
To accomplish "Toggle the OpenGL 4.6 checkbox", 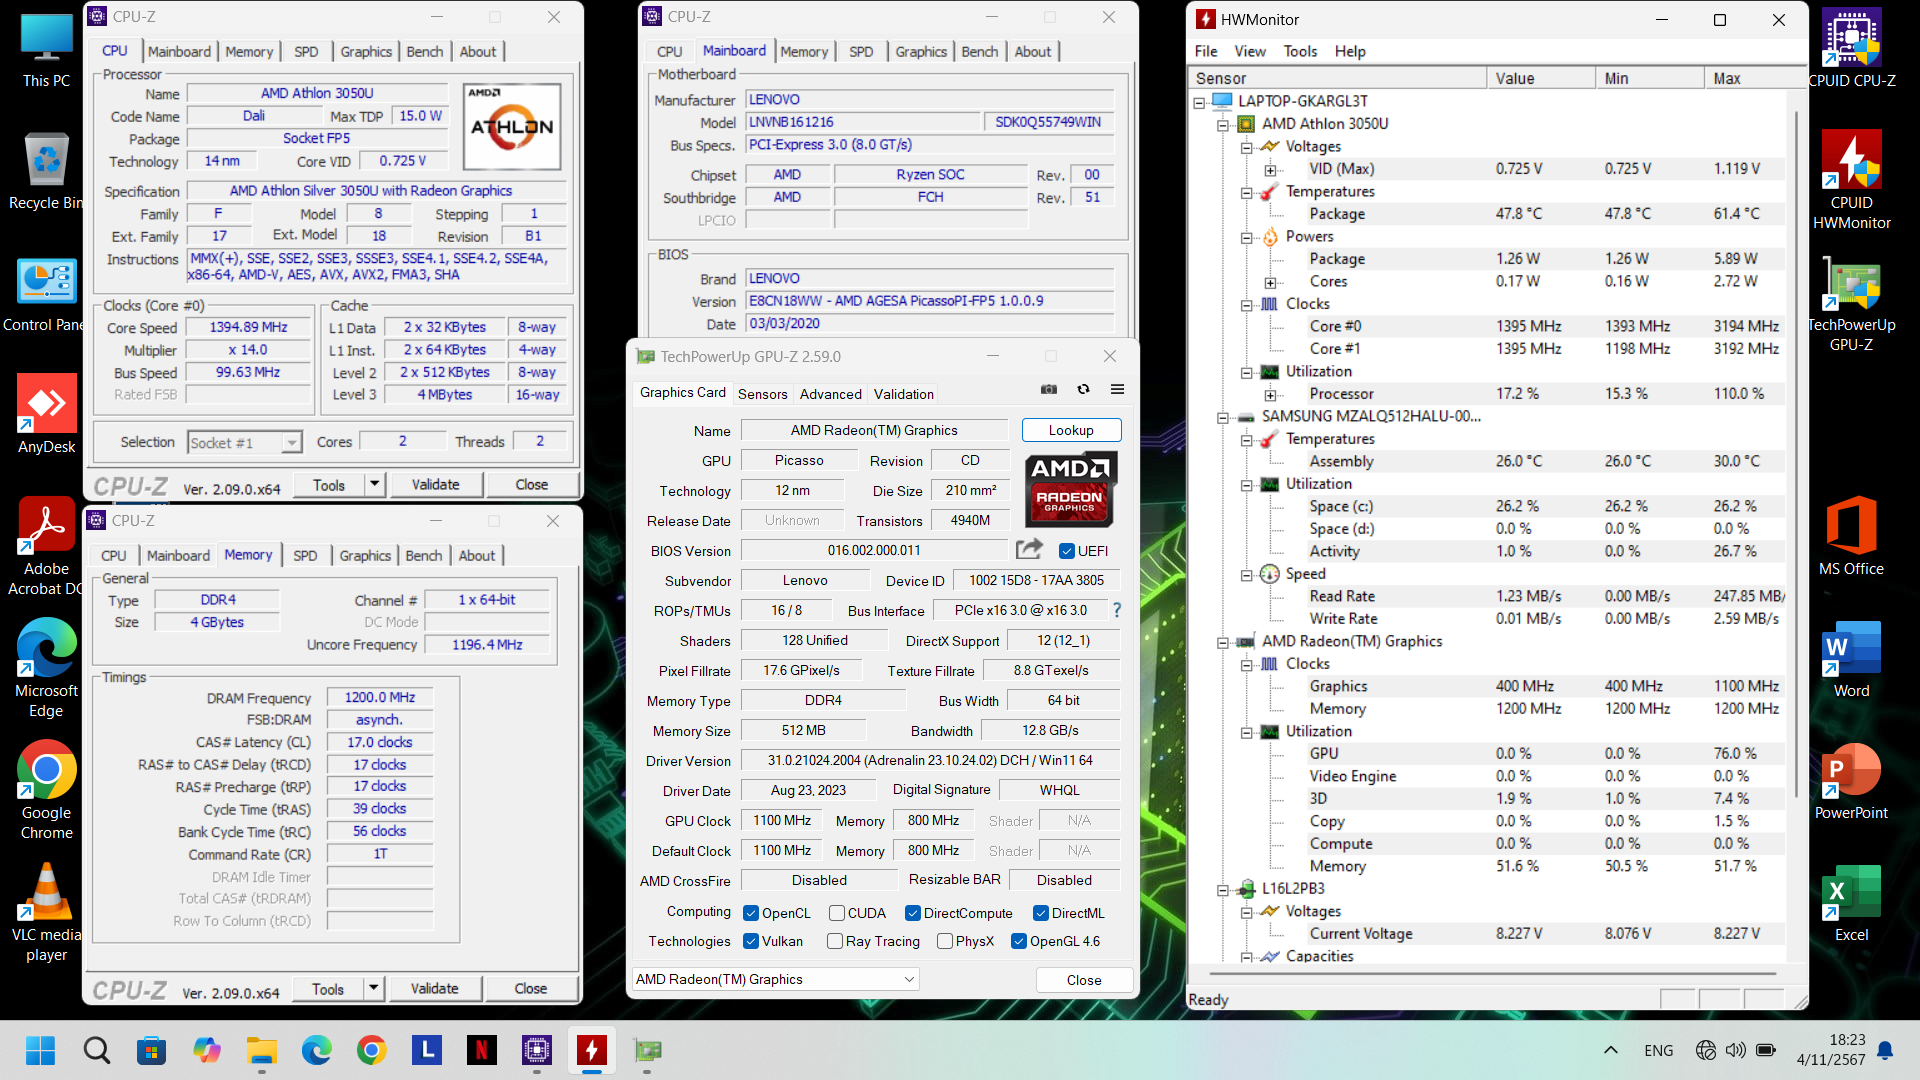I will (x=1019, y=941).
